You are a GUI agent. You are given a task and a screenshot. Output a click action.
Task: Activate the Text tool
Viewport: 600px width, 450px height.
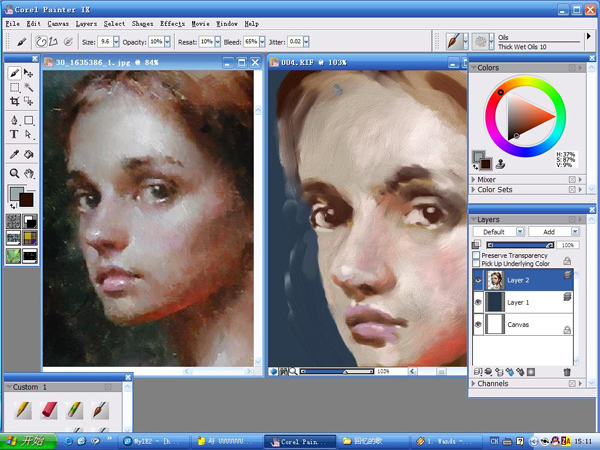[x=15, y=134]
